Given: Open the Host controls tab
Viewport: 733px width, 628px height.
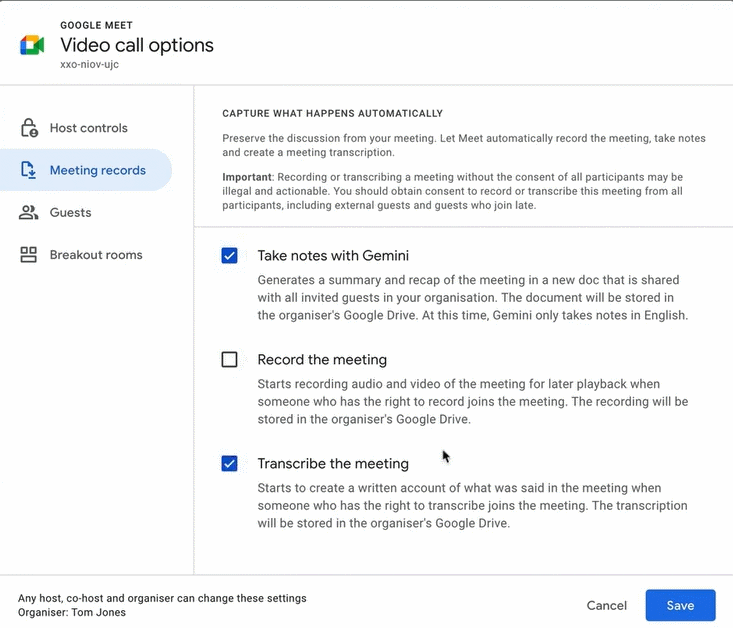Looking at the screenshot, I should 86,128.
